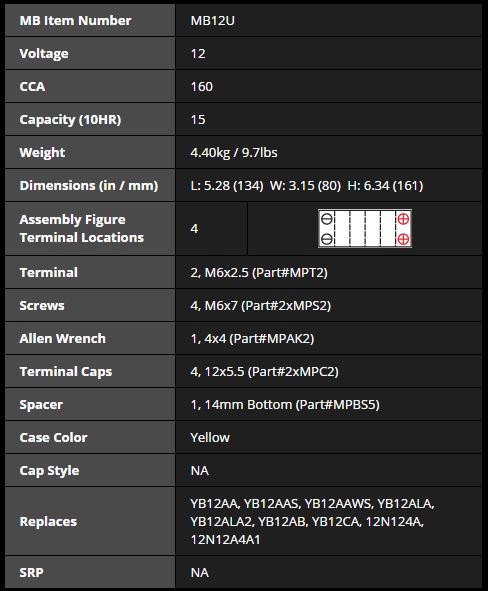The width and height of the screenshot is (488, 591).
Task: Select the MB12U item number value
Action: [x=213, y=20]
